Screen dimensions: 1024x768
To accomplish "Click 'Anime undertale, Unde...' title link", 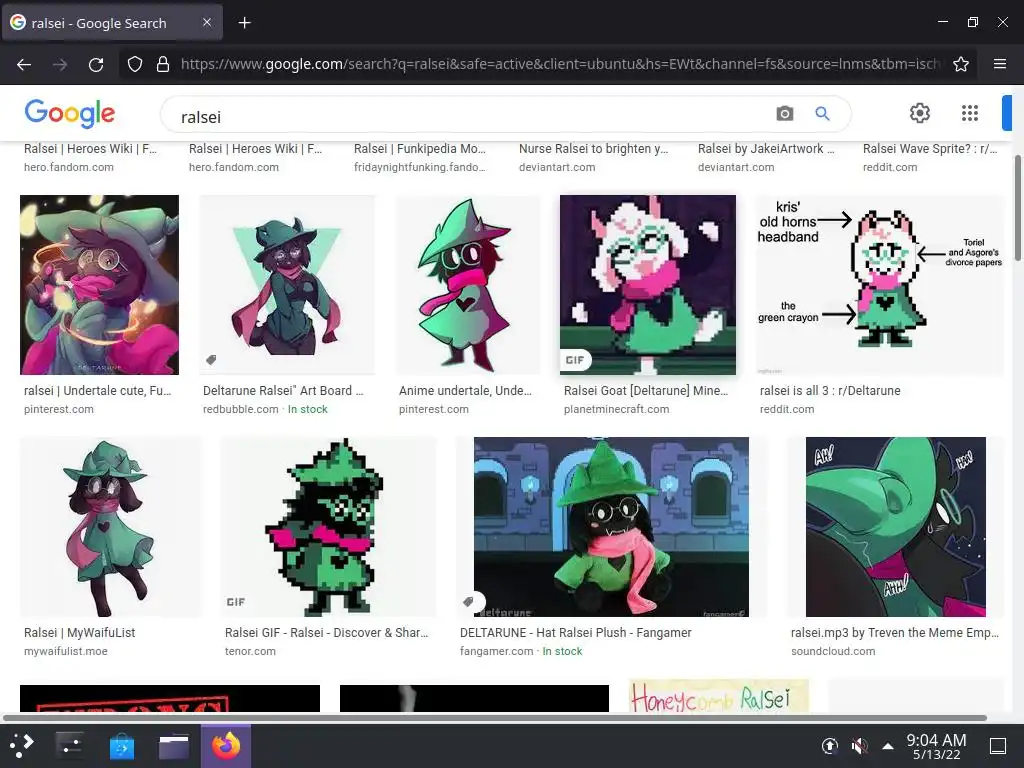I will point(466,391).
